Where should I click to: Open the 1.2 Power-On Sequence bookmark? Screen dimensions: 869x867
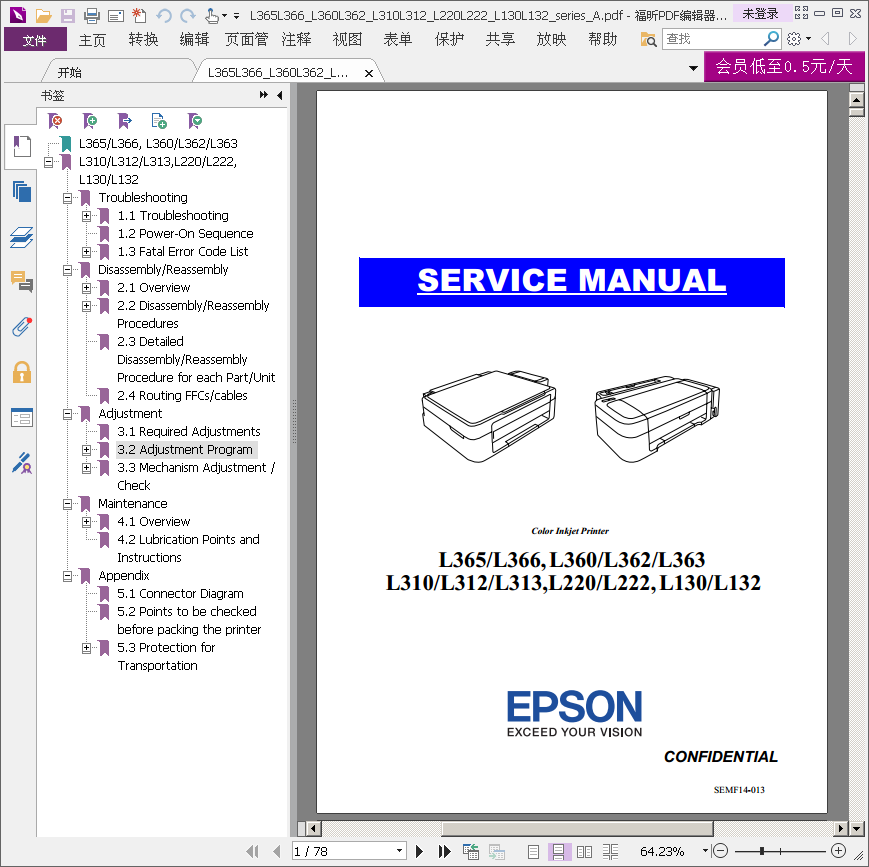[x=185, y=233]
